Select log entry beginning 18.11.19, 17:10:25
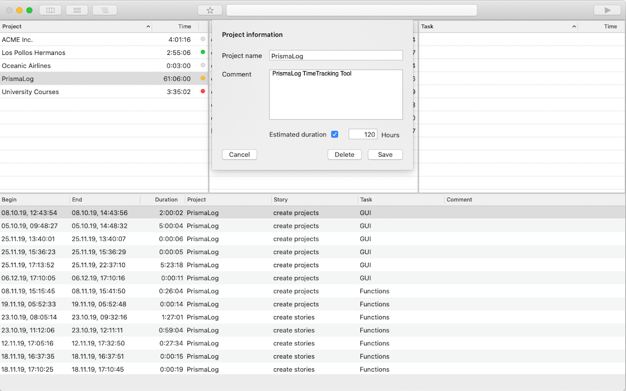 [313, 369]
